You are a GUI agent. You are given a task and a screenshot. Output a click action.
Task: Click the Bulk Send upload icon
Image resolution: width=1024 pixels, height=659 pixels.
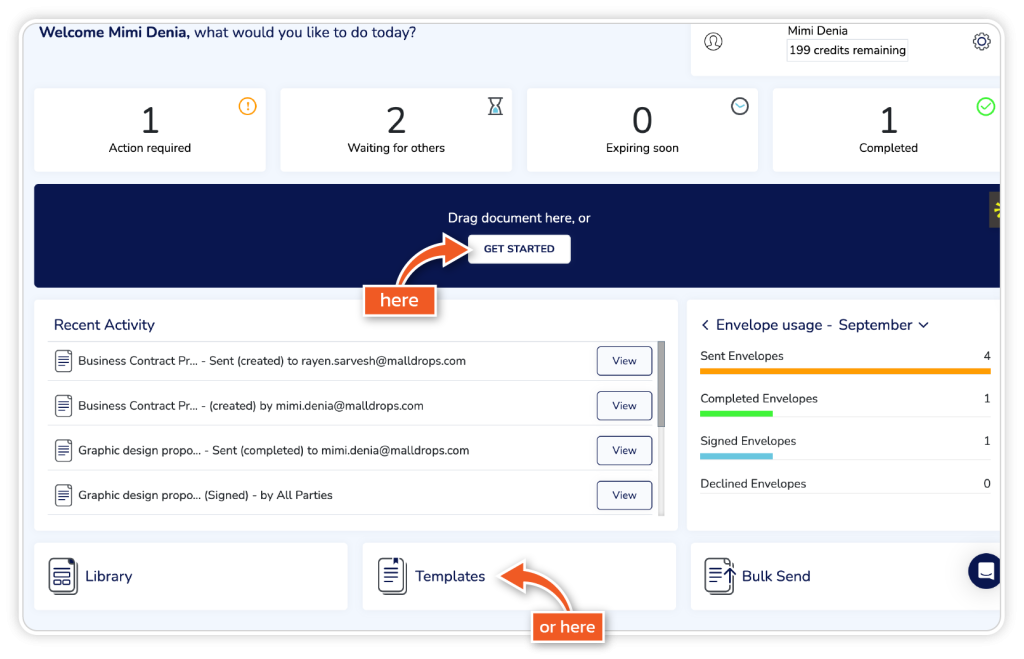click(719, 576)
